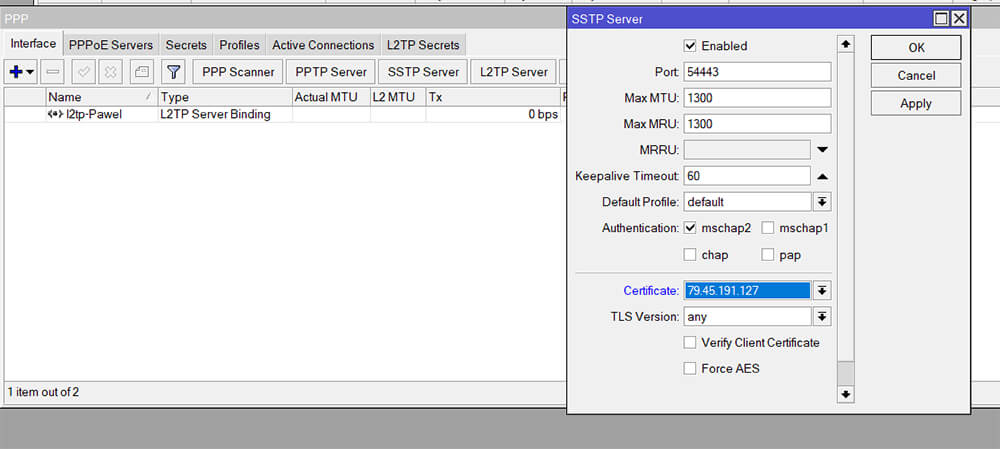Collapse the Keepalive Timeout field arrow
1000x449 pixels.
[x=823, y=176]
